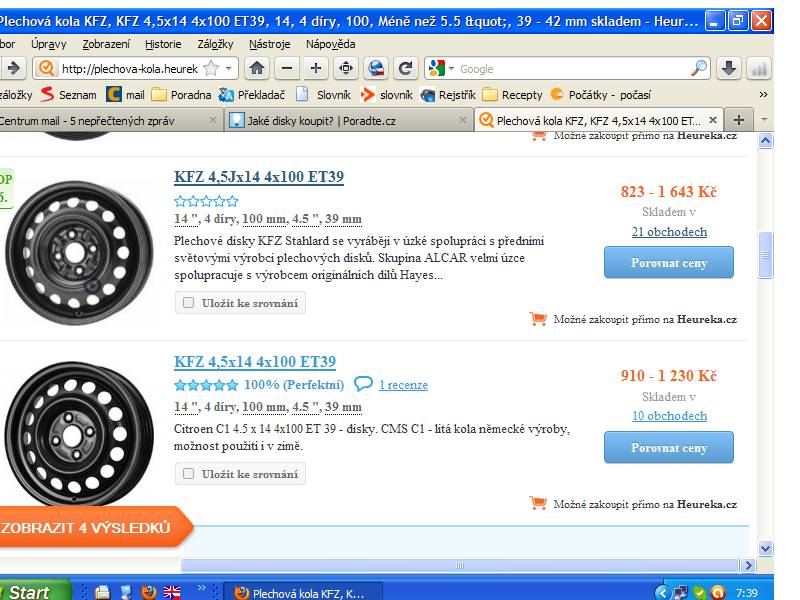The image size is (800, 600).
Task: Launch Firefox from the quick launch bar
Action: (149, 592)
